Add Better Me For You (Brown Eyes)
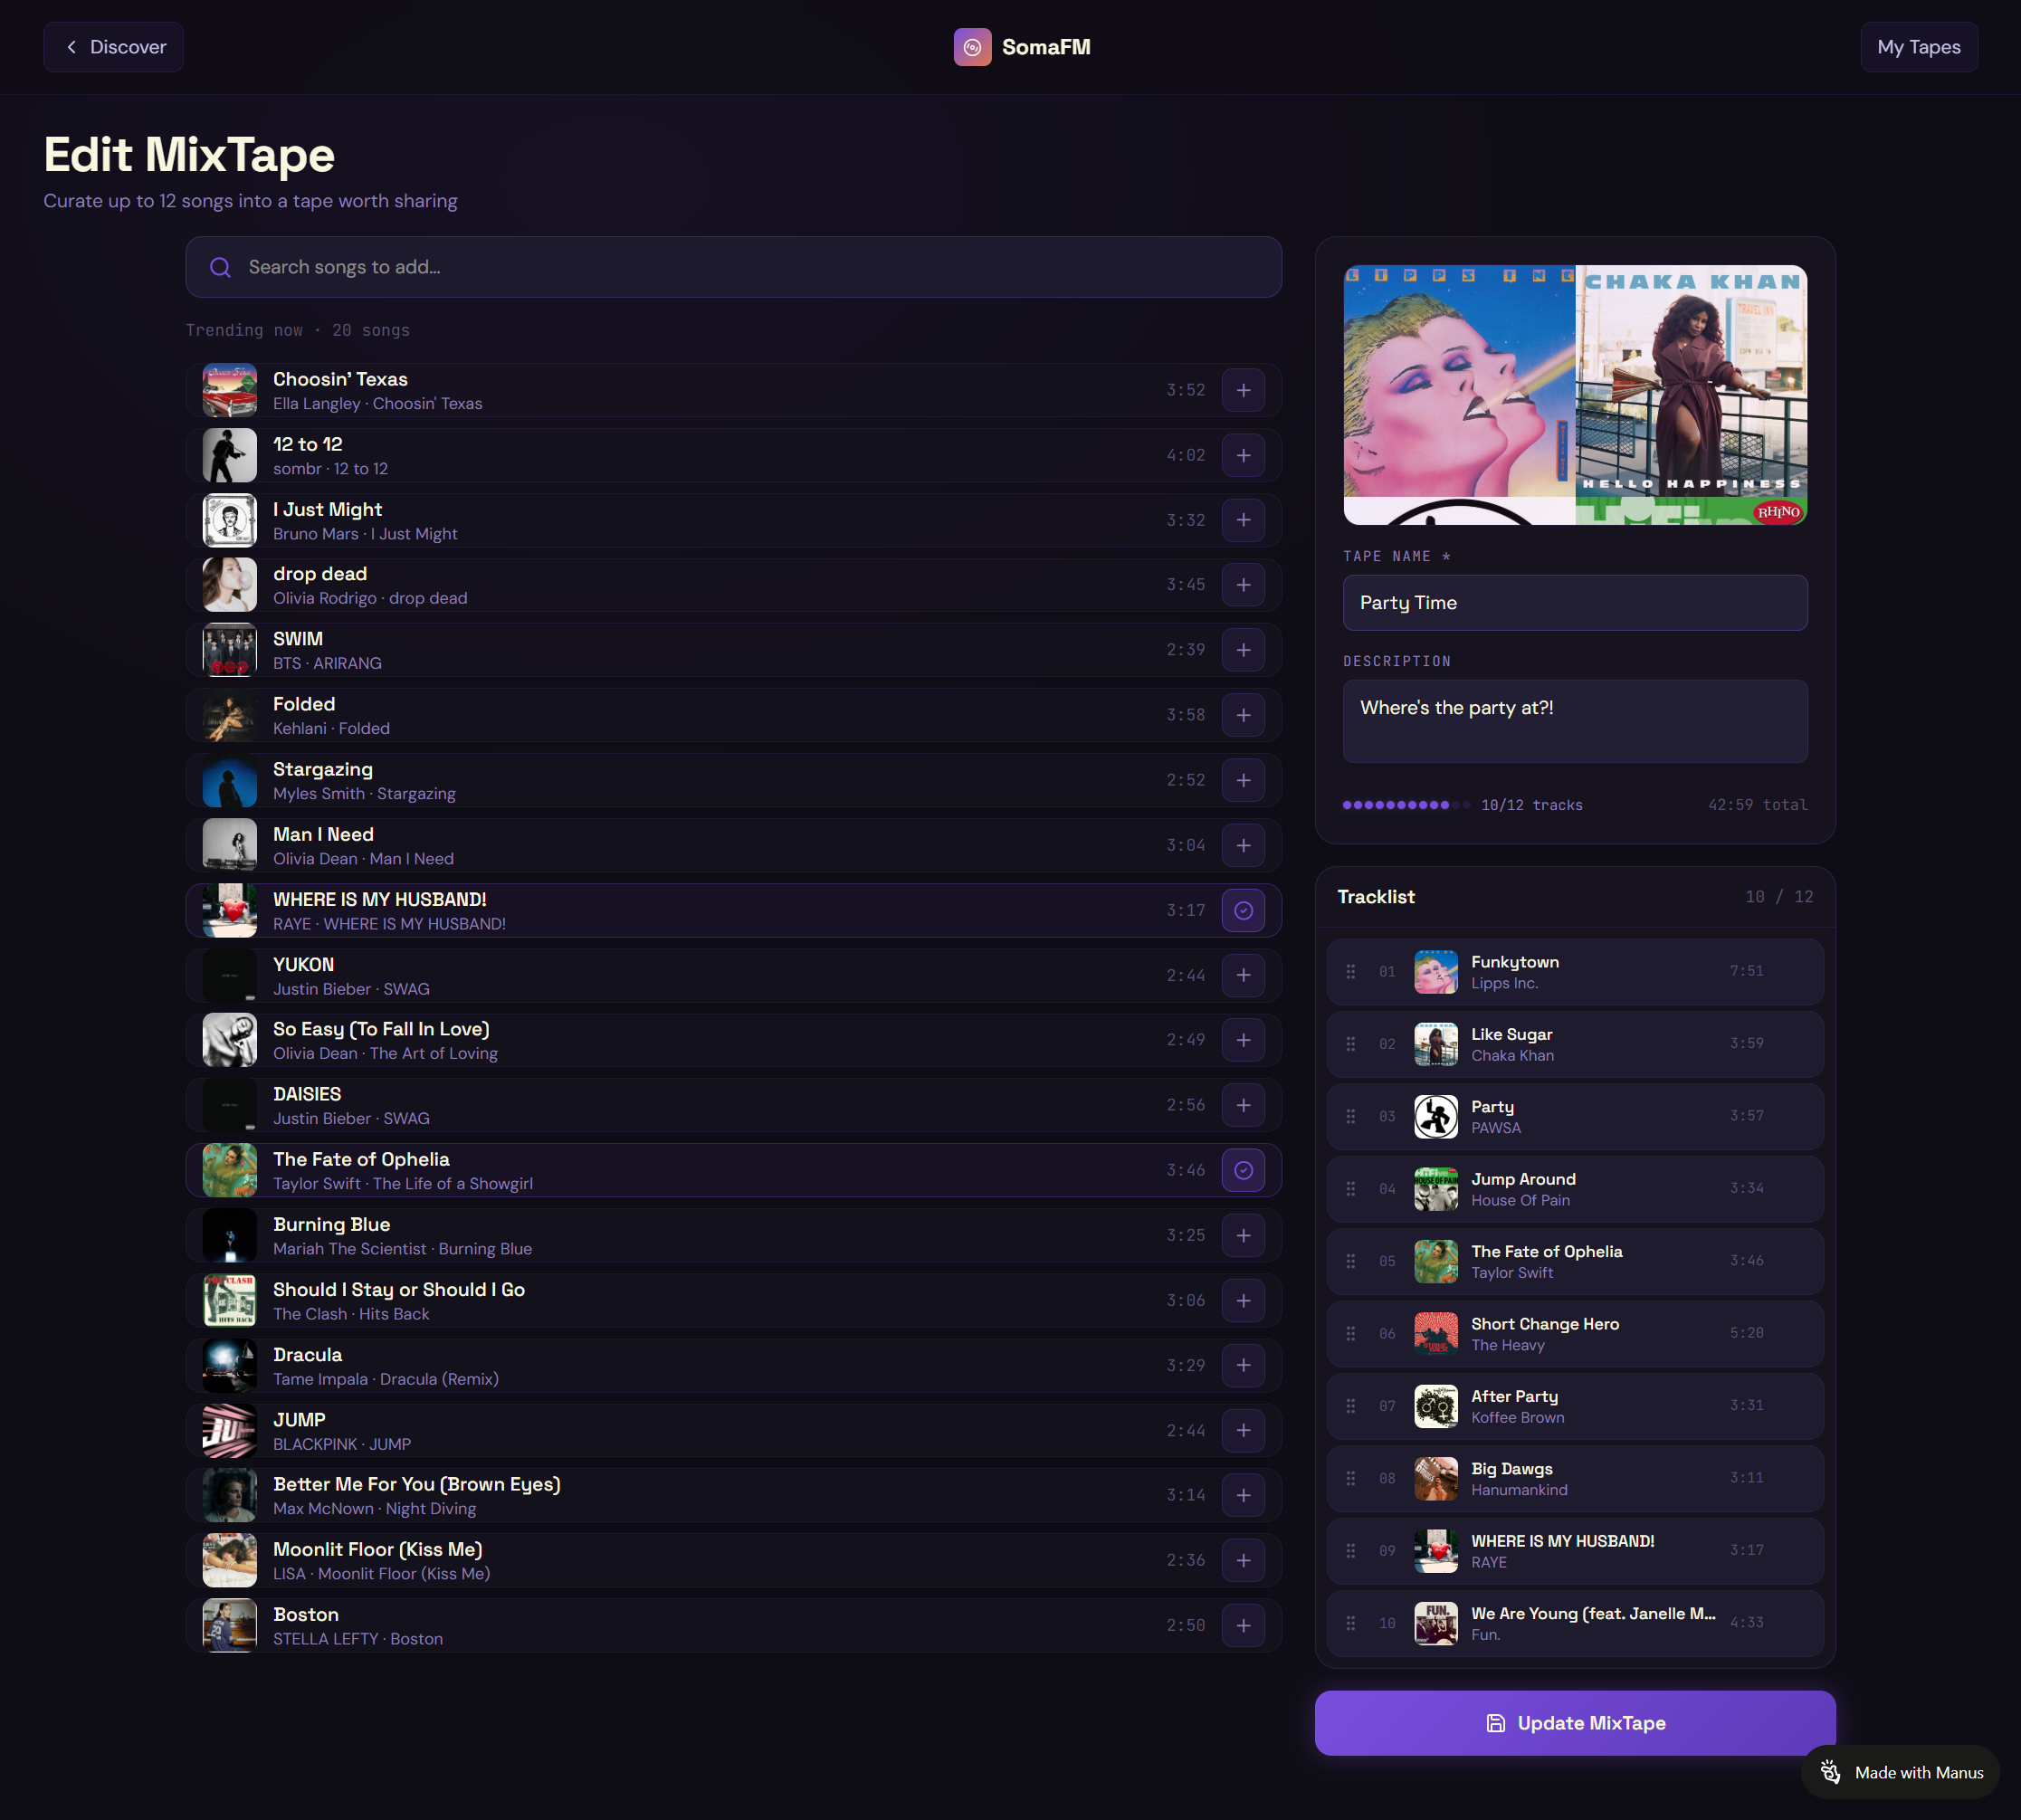 [x=1243, y=1495]
